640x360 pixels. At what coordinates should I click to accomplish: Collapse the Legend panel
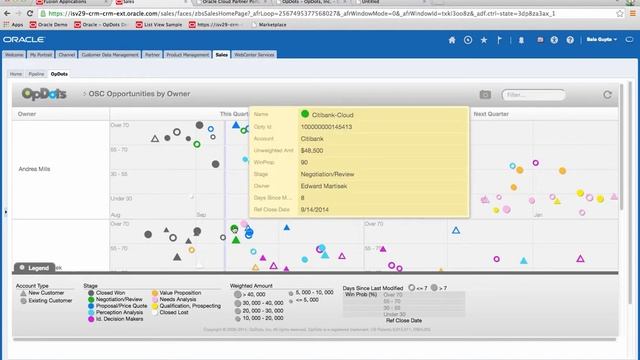[34, 268]
